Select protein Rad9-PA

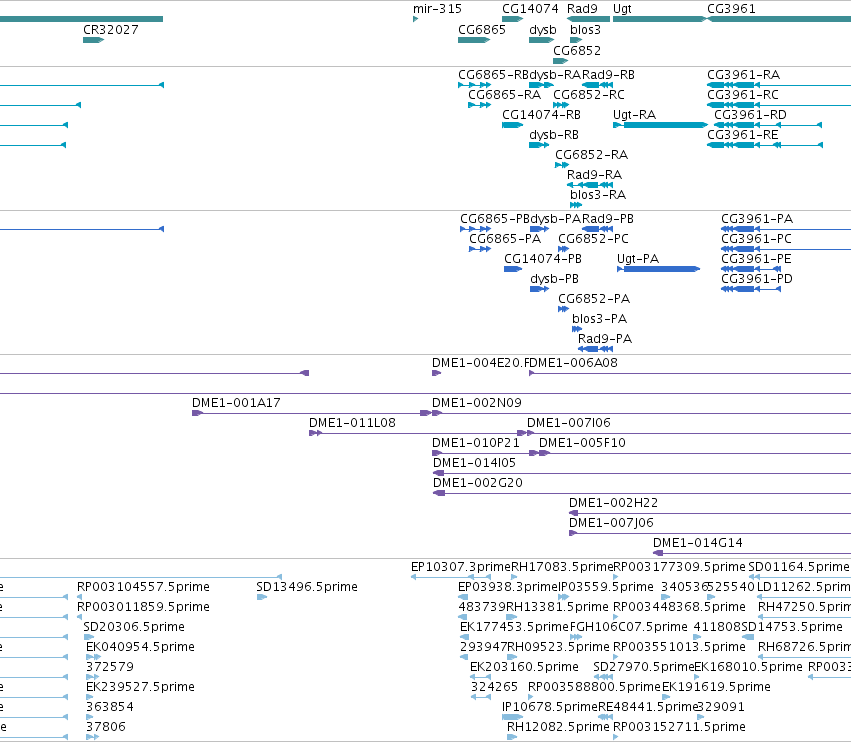pos(605,339)
